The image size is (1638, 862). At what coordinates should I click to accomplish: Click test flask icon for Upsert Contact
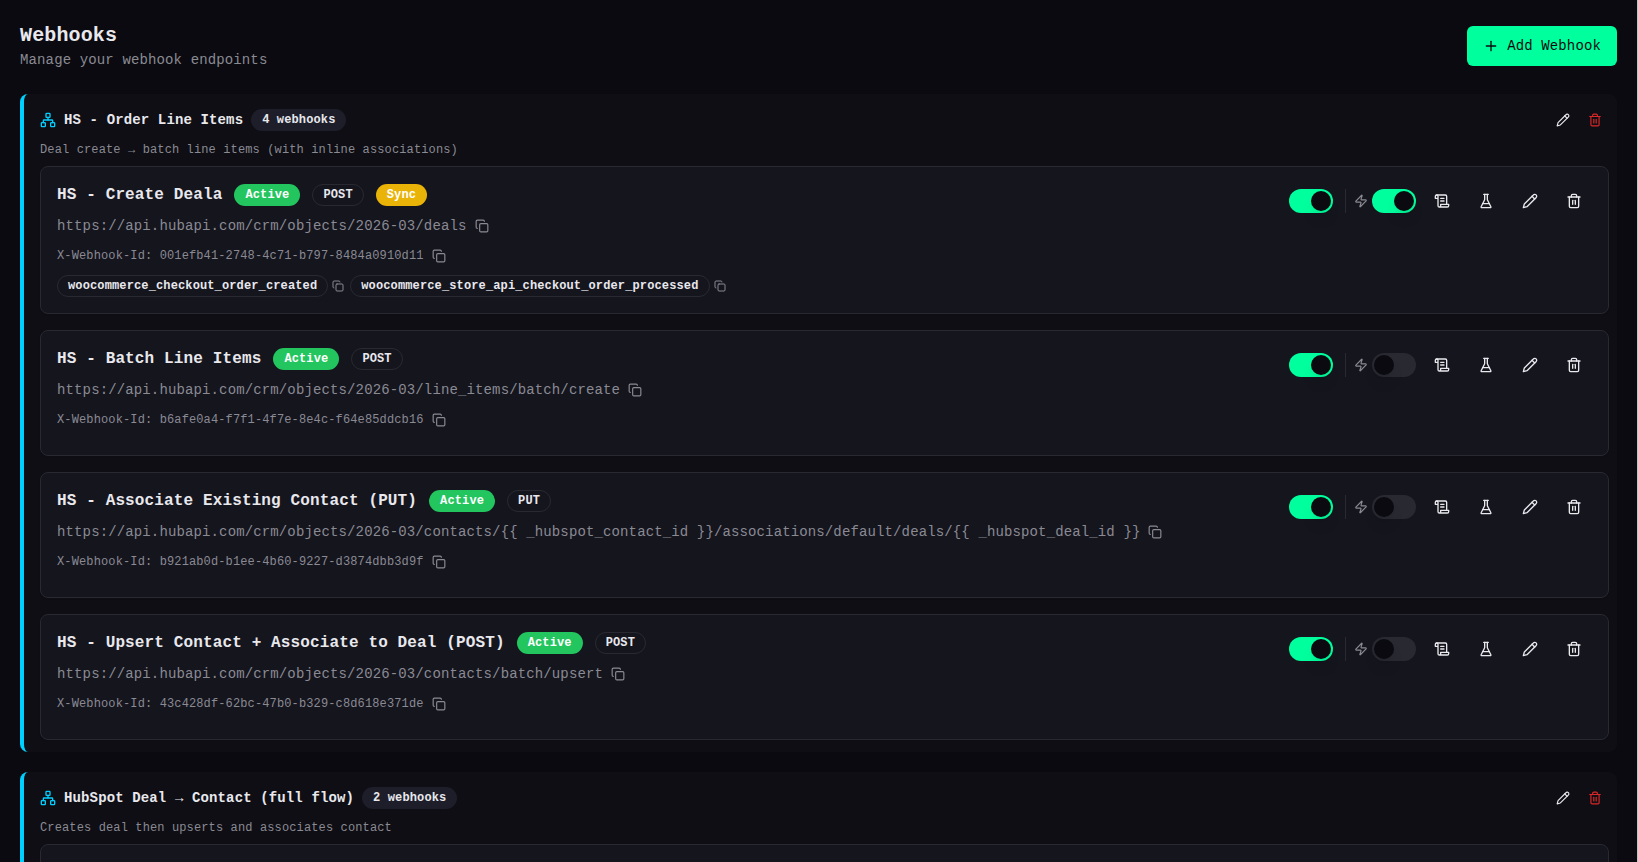[x=1486, y=649]
